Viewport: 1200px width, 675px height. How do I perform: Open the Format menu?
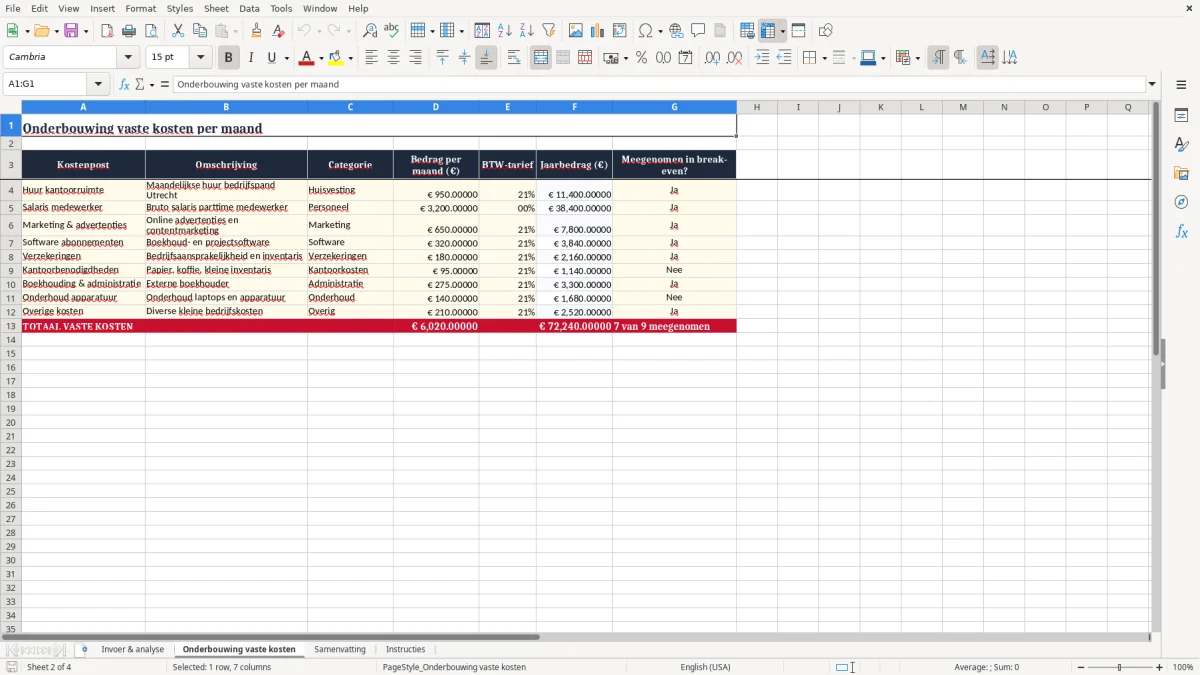(140, 8)
